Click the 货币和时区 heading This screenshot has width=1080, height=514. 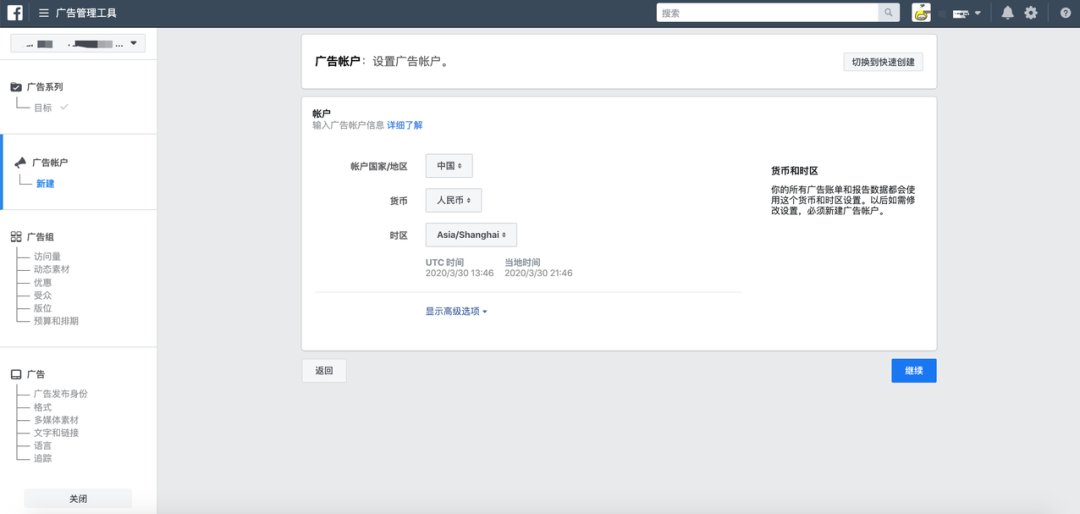coord(794,170)
